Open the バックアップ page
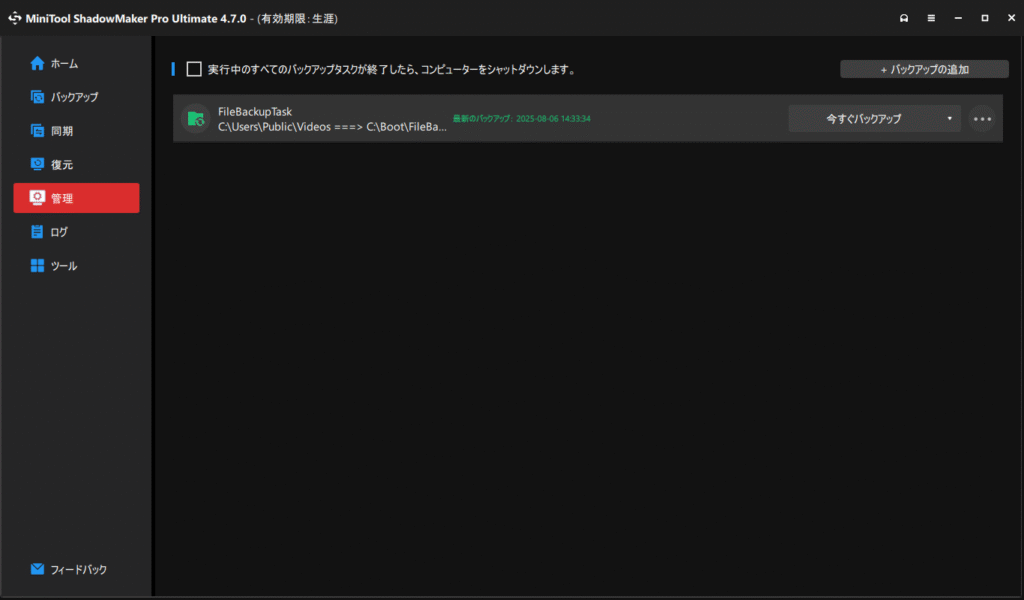1024x600 pixels. (76, 97)
